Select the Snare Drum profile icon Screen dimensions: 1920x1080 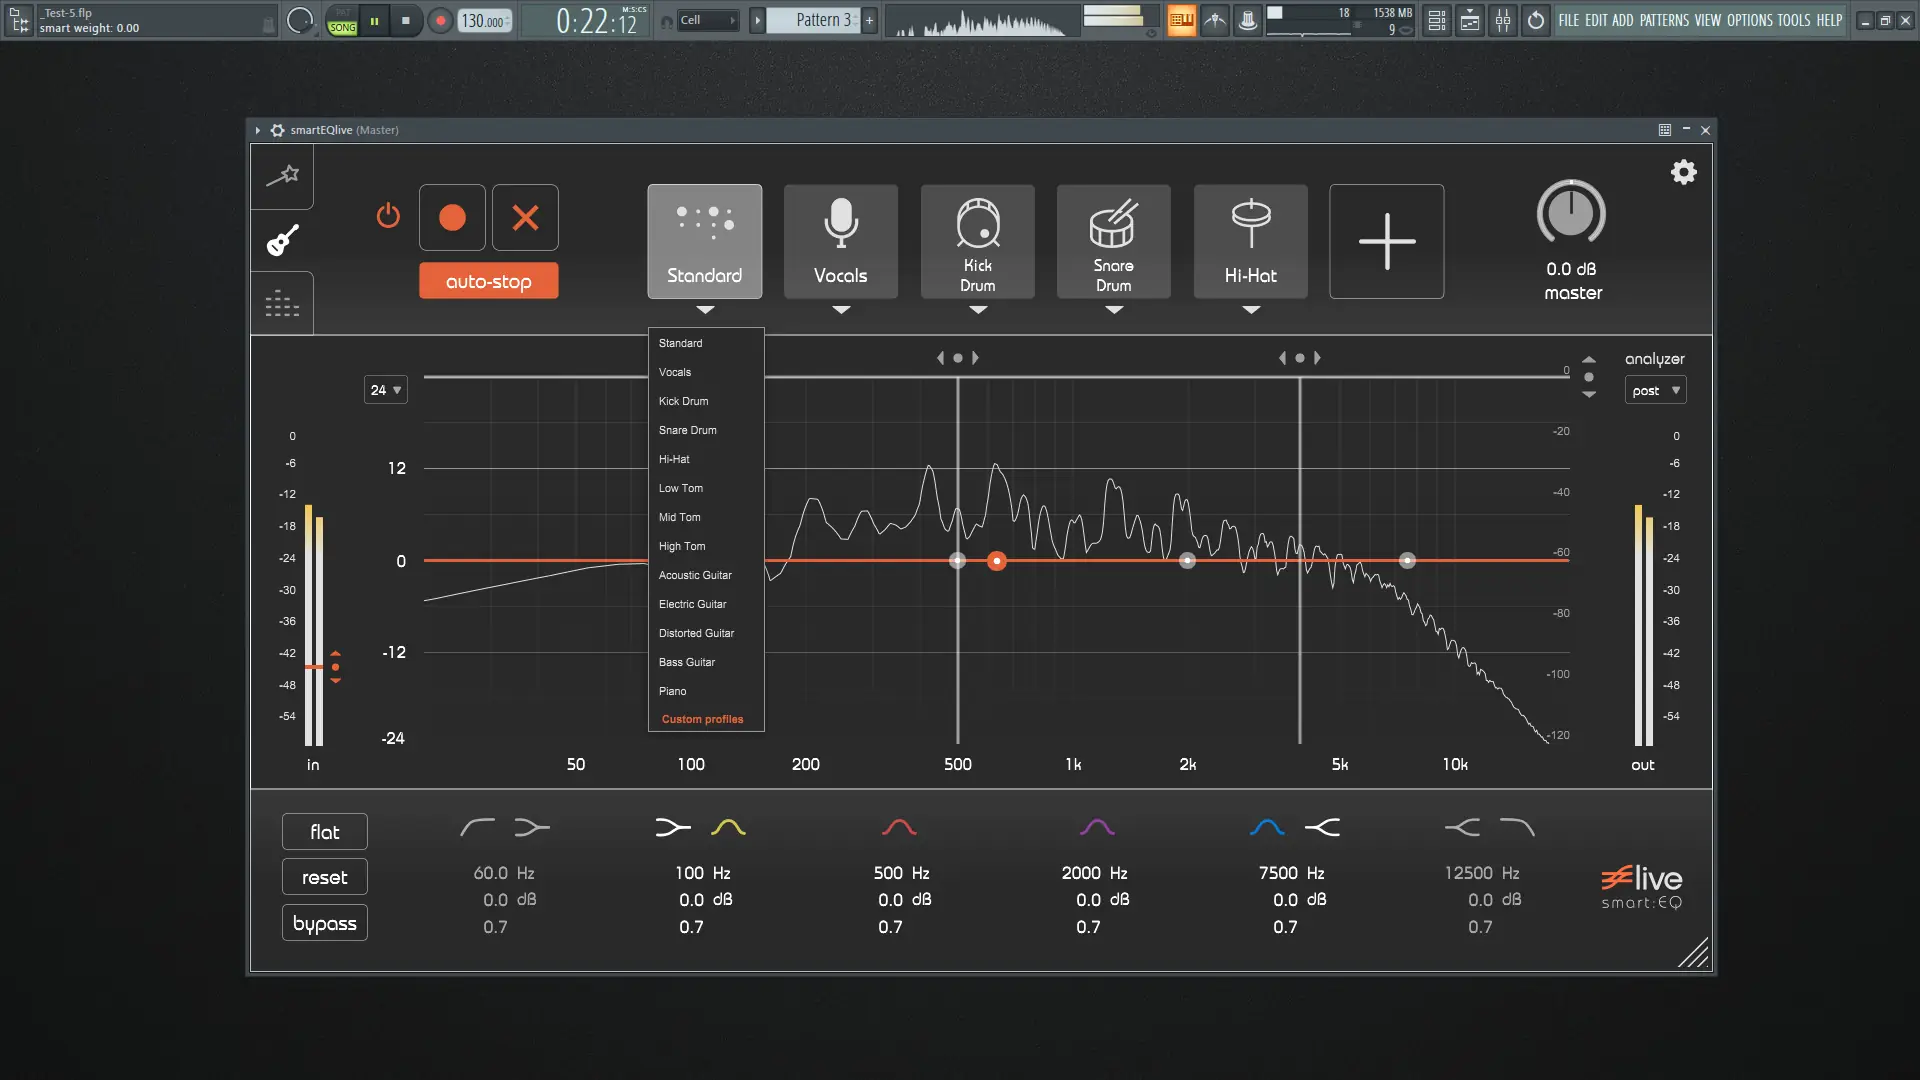(1113, 241)
